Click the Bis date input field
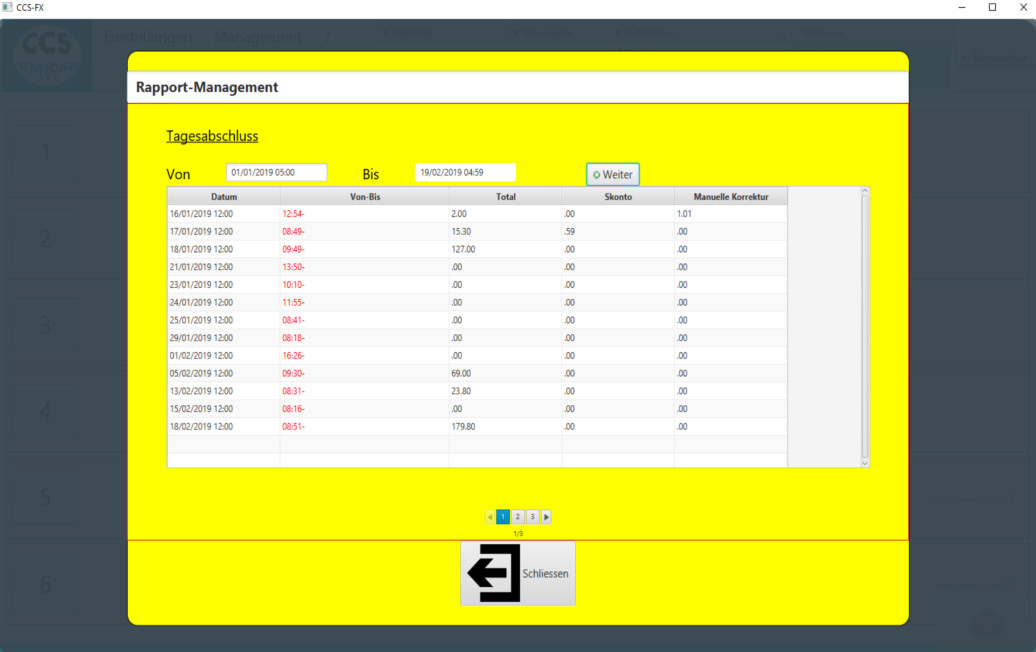The height and width of the screenshot is (652, 1036). [465, 172]
